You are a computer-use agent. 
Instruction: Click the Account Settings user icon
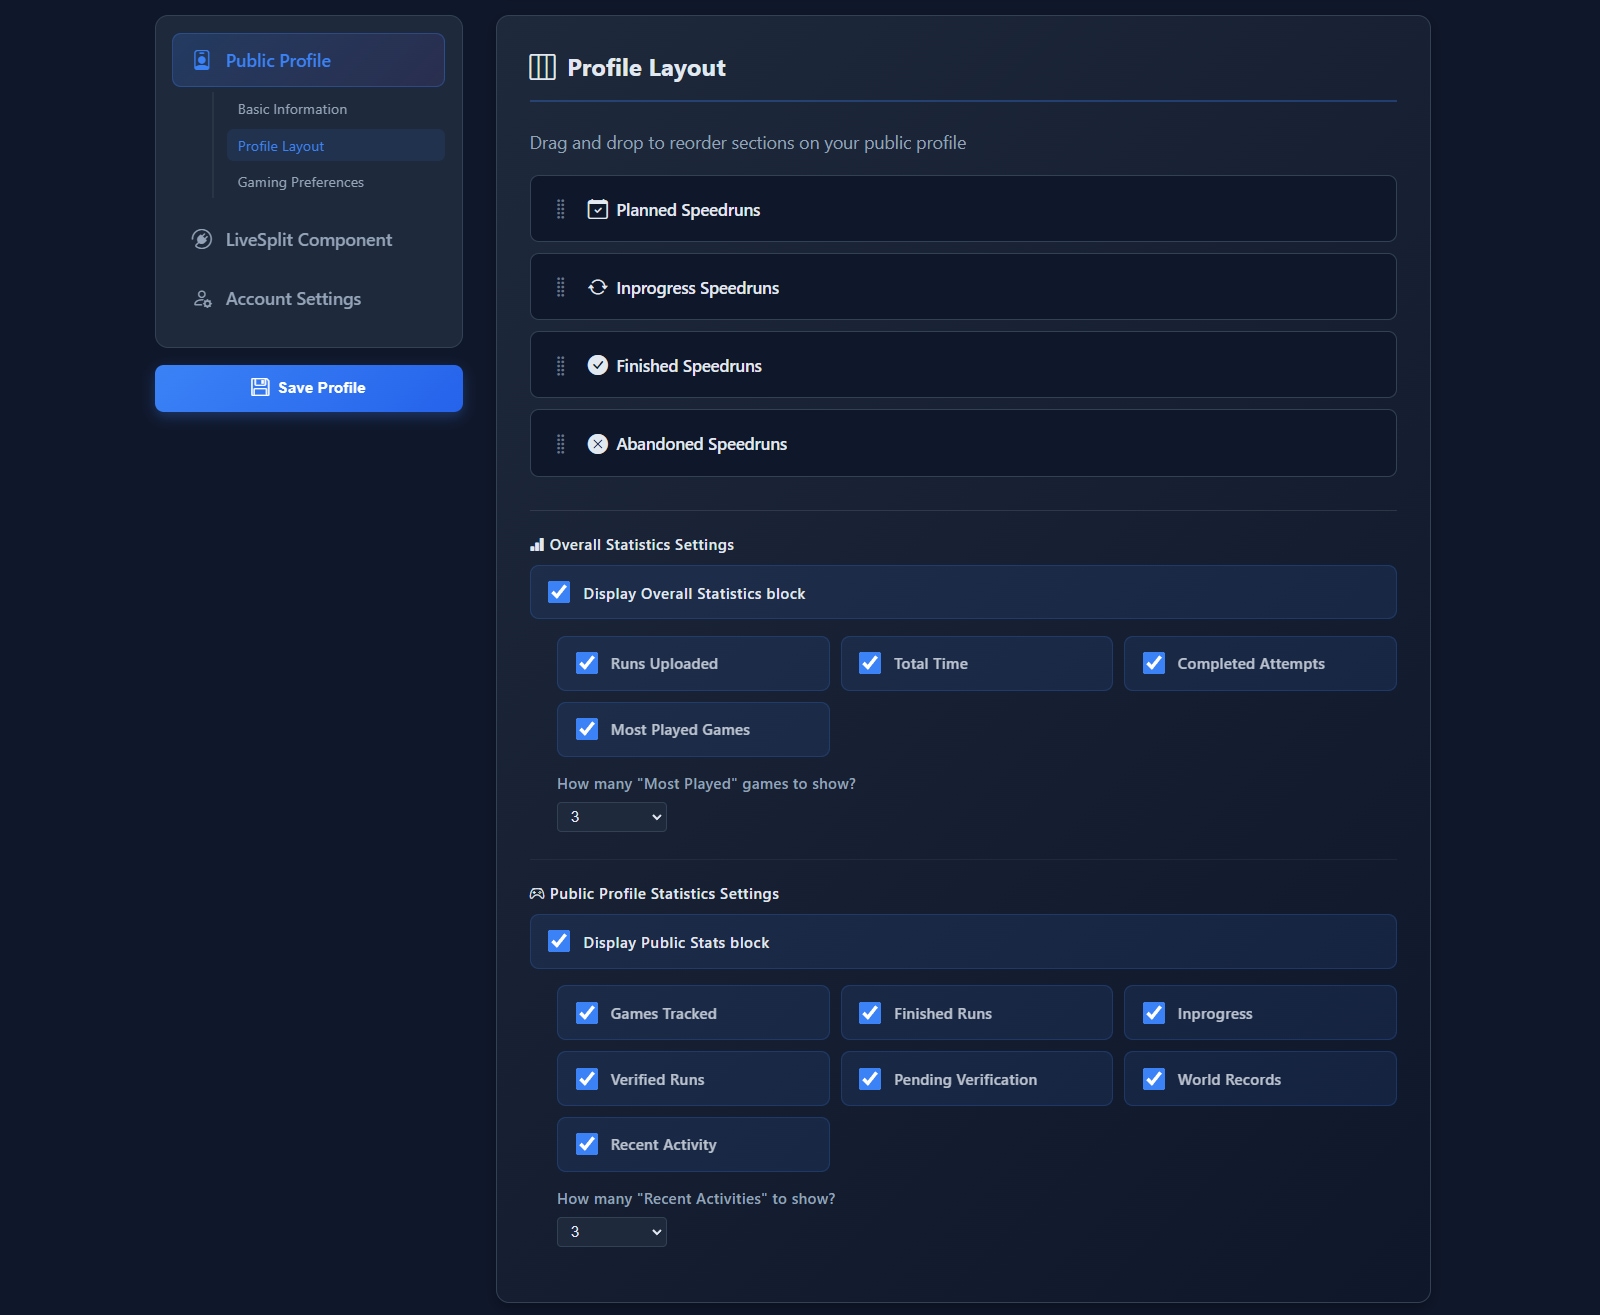[x=202, y=299]
